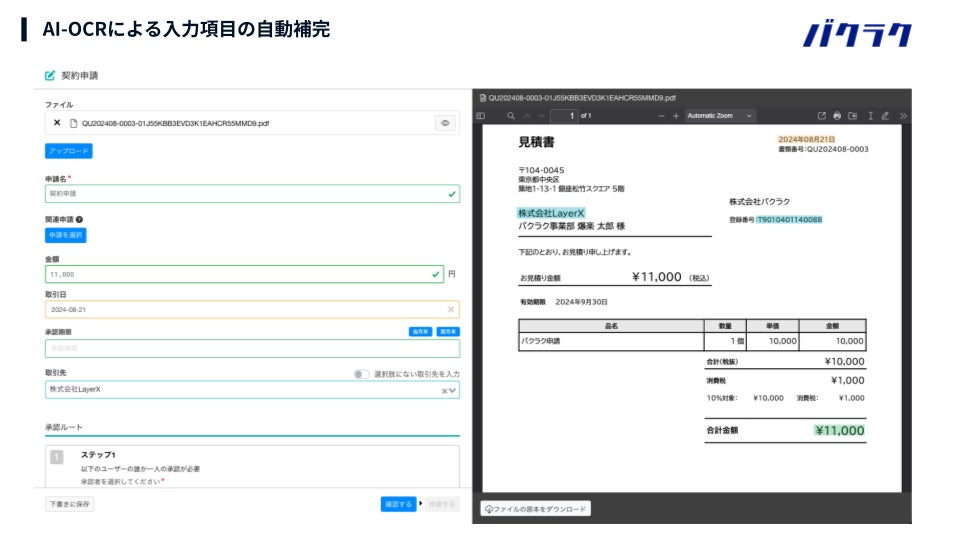Click the バクラク申請 item row in PDF table

692,341
